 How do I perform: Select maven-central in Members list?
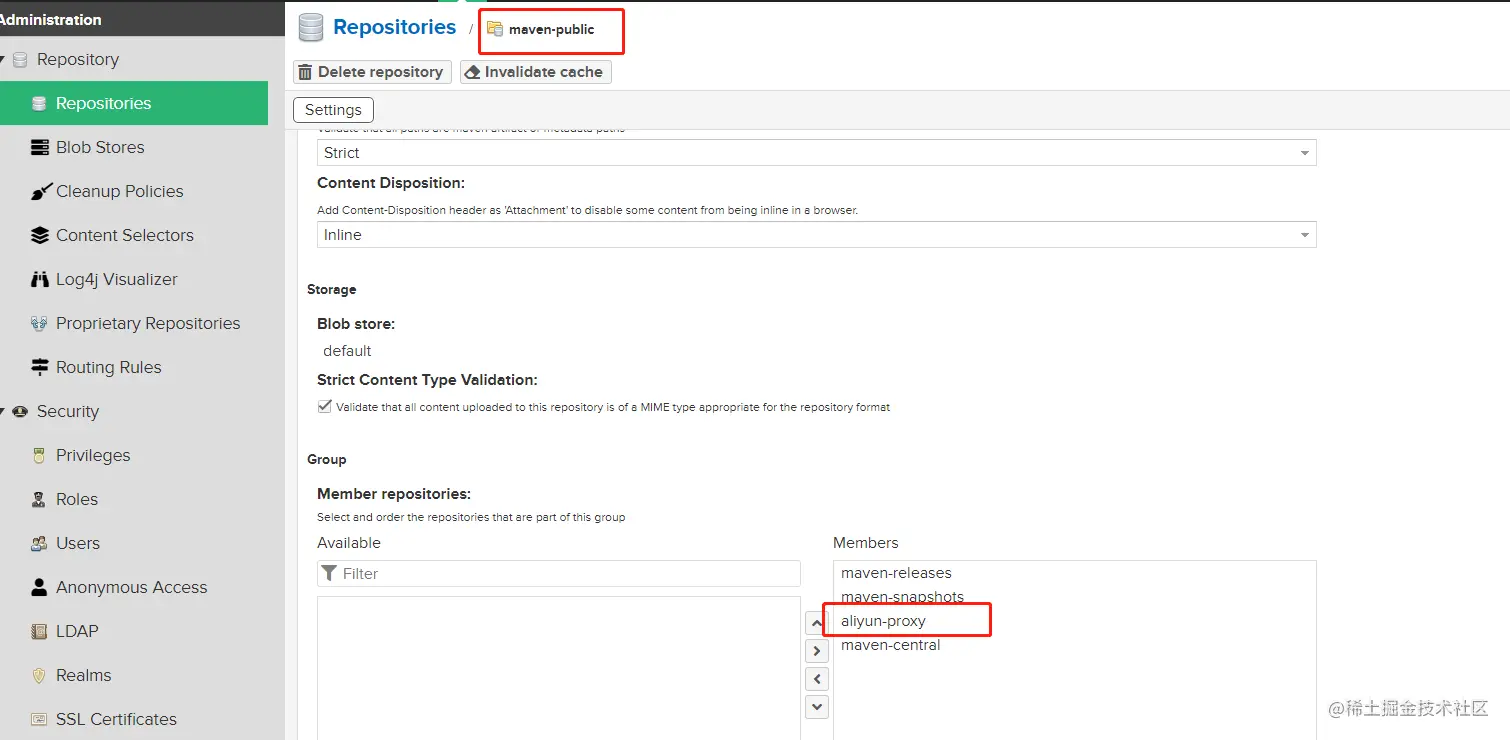(x=890, y=645)
